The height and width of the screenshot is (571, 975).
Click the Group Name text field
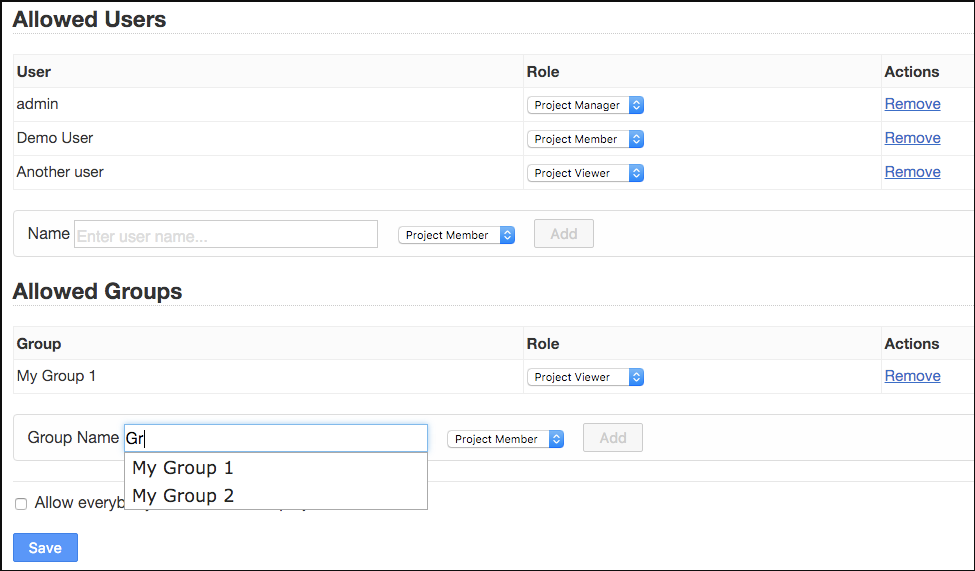point(275,438)
